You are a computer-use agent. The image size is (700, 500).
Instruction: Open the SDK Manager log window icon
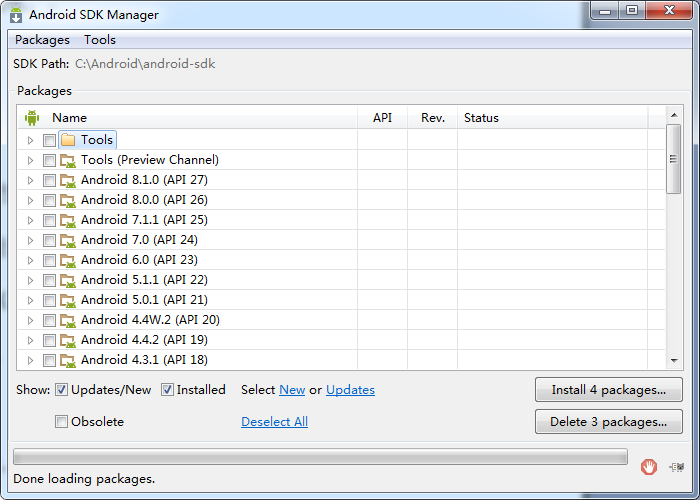pyautogui.click(x=676, y=467)
